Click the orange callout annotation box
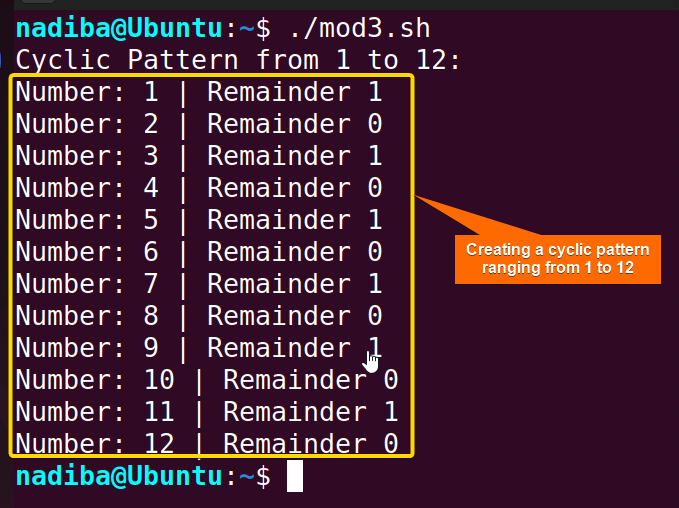This screenshot has width=679, height=508. pyautogui.click(x=558, y=259)
